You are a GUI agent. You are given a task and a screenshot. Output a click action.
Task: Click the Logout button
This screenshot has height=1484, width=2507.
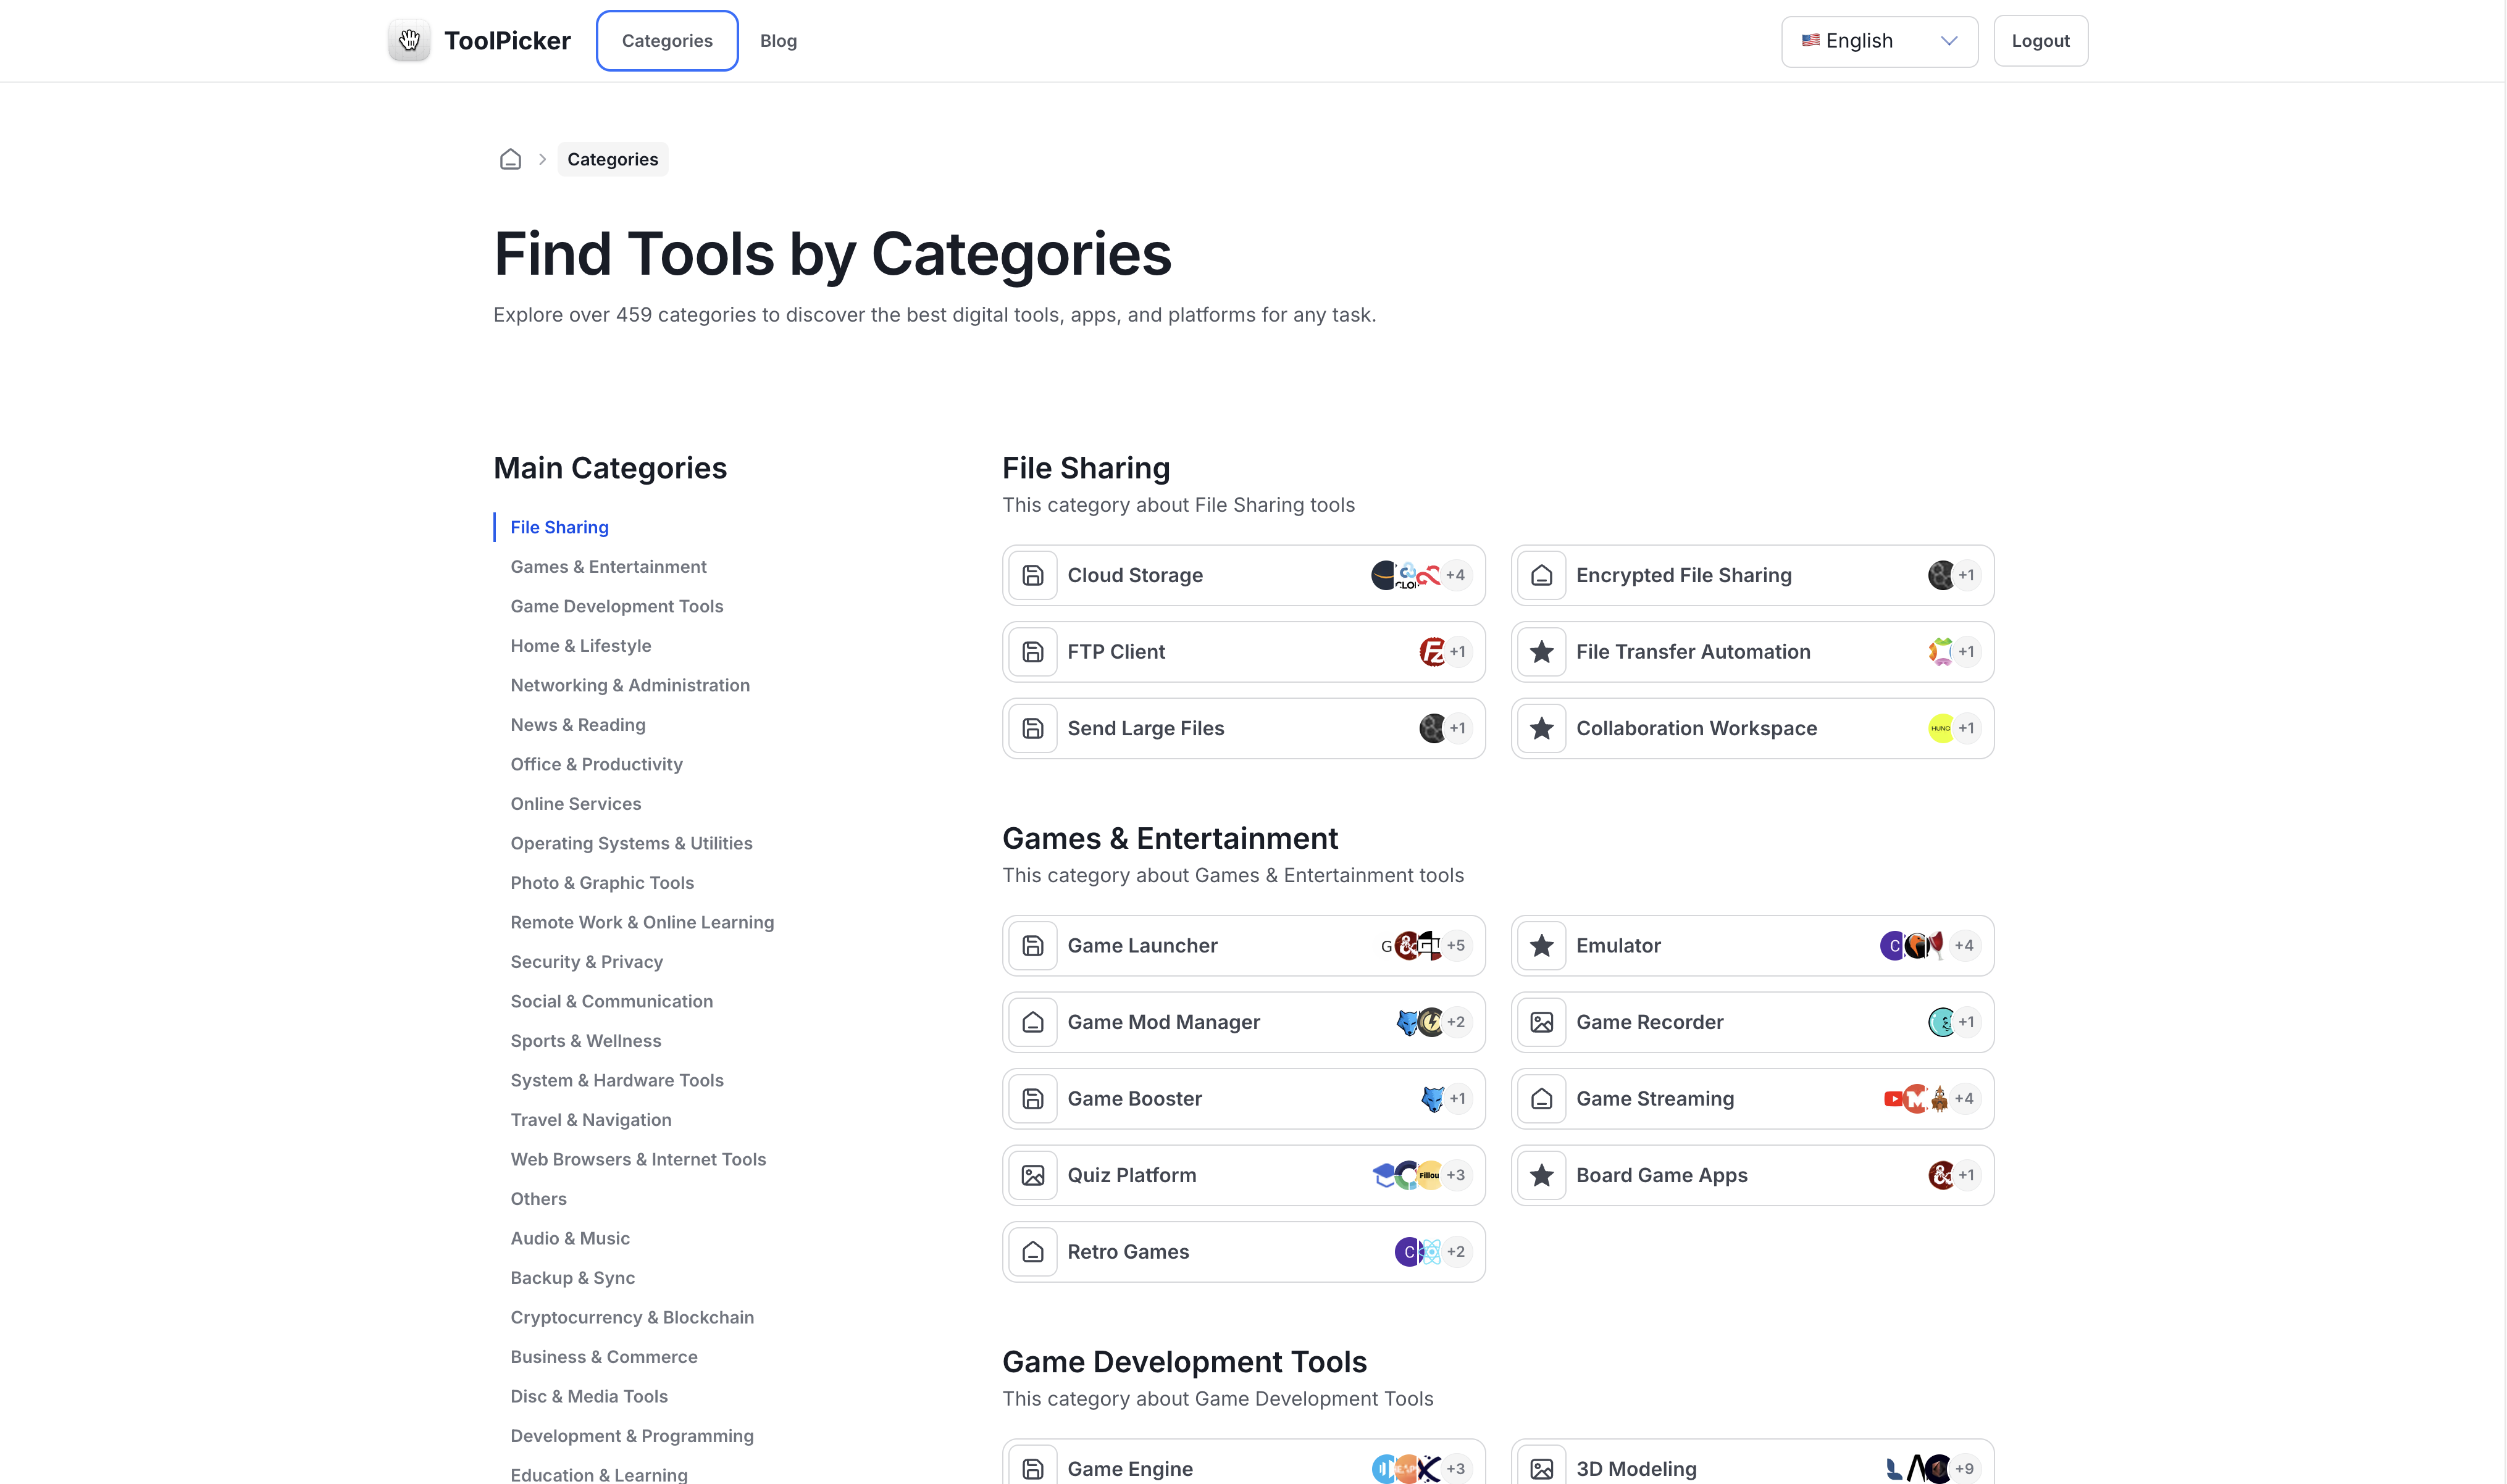point(2040,40)
